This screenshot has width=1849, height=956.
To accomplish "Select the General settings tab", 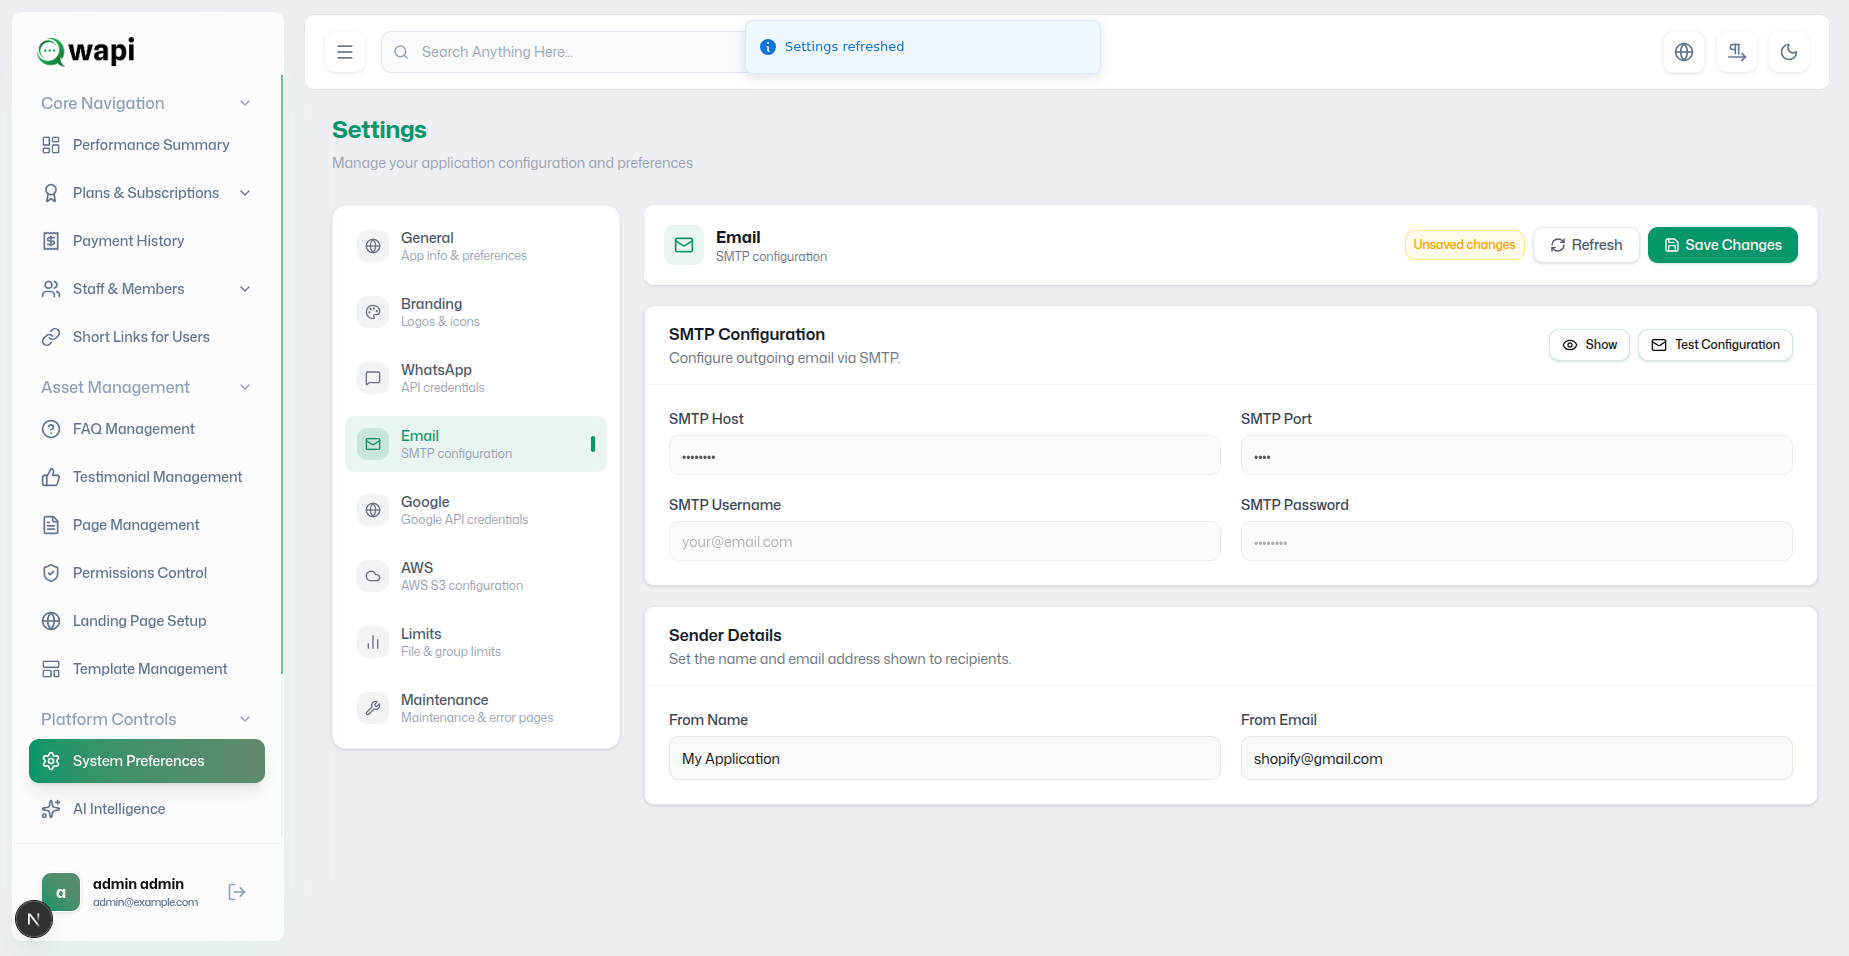I will point(476,246).
